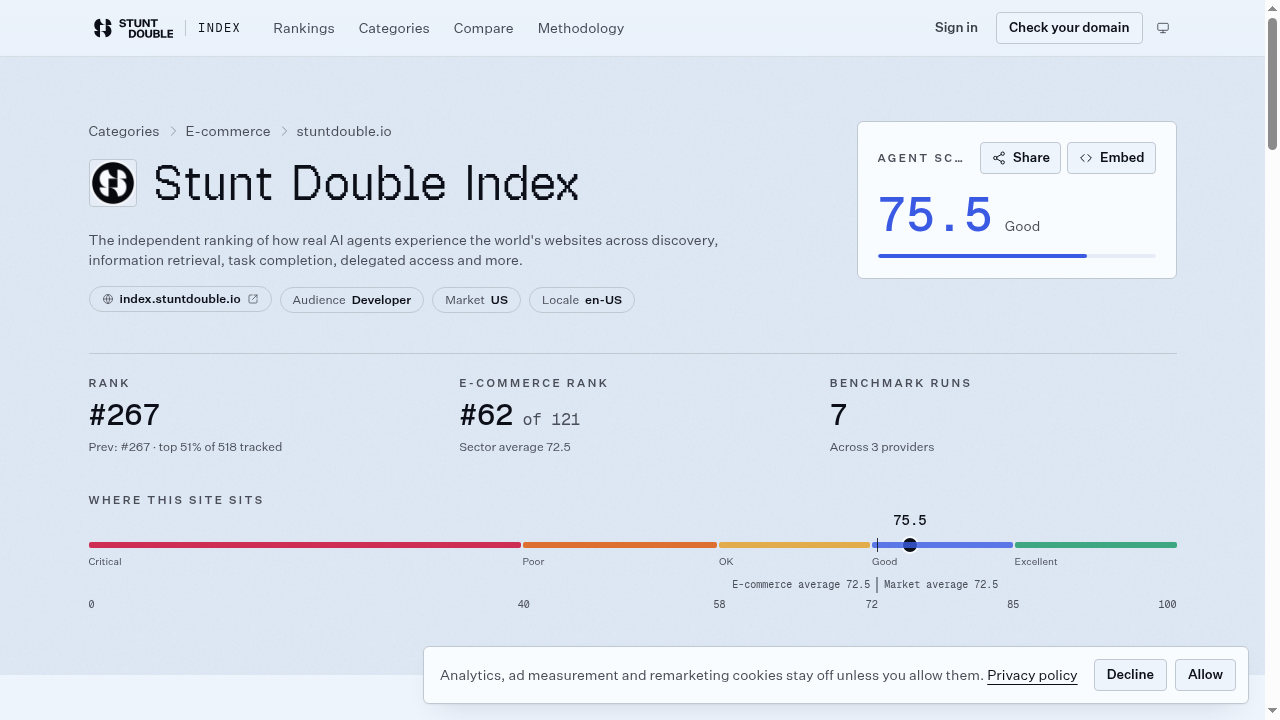Go to Categories in the breadcrumb
The image size is (1280, 720).
(124, 132)
